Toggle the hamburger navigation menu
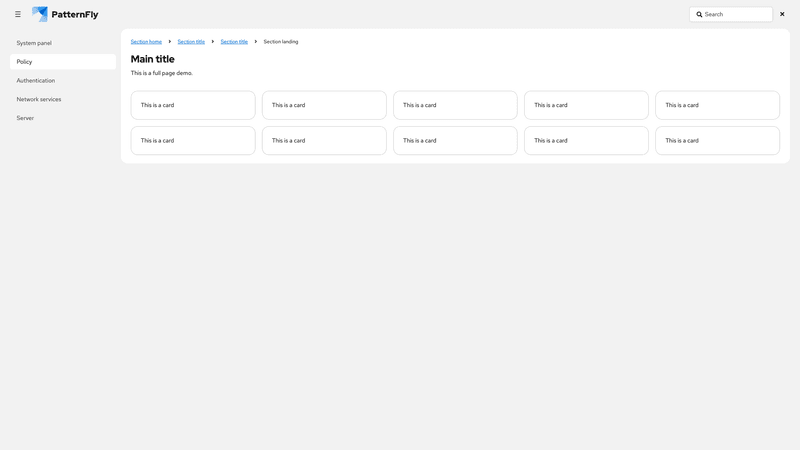Screen dimensions: 800x450 point(18,14)
